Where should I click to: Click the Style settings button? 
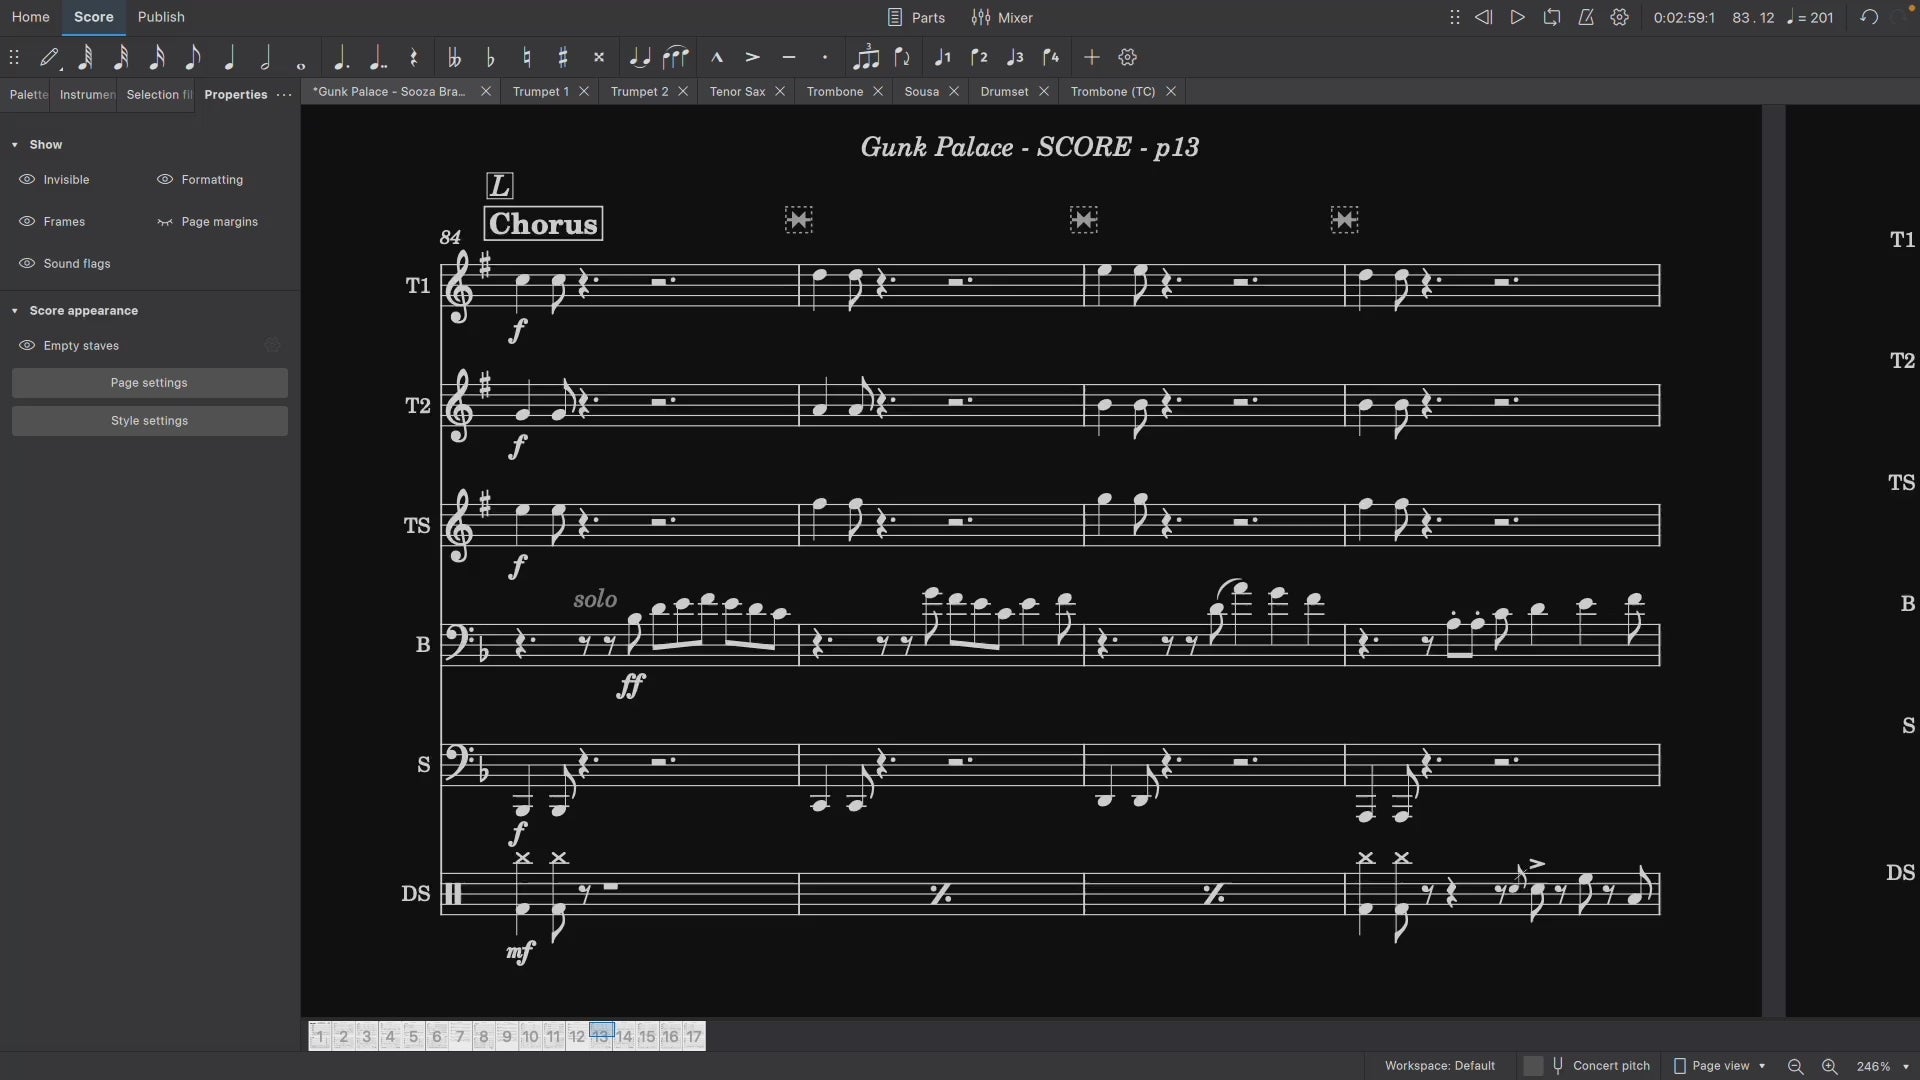tap(150, 421)
